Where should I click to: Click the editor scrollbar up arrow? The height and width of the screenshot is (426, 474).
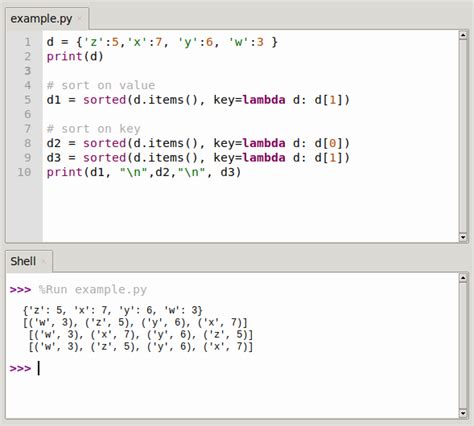pos(463,35)
